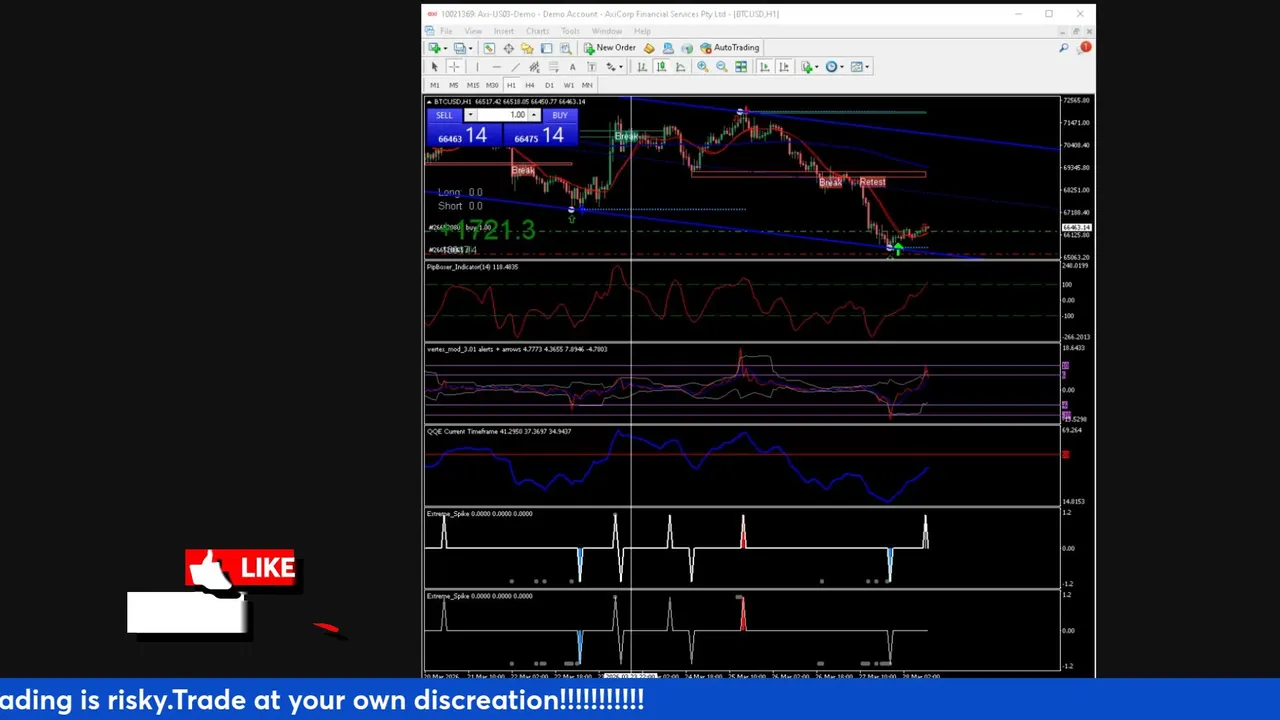Open the Data Window crosshair-target icon
This screenshot has height=720, width=1280.
(508, 48)
